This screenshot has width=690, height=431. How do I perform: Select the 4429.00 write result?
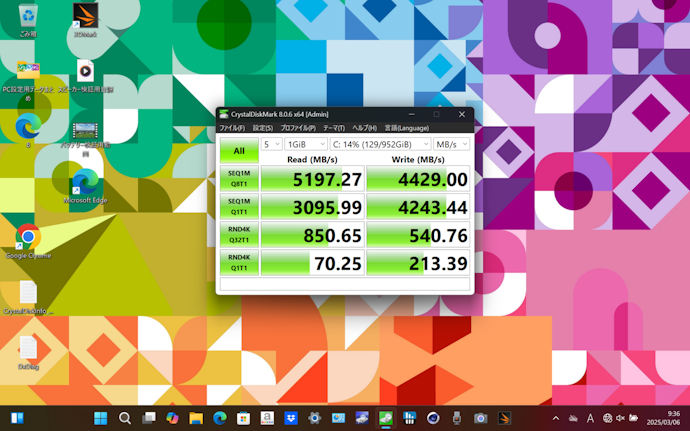point(418,179)
